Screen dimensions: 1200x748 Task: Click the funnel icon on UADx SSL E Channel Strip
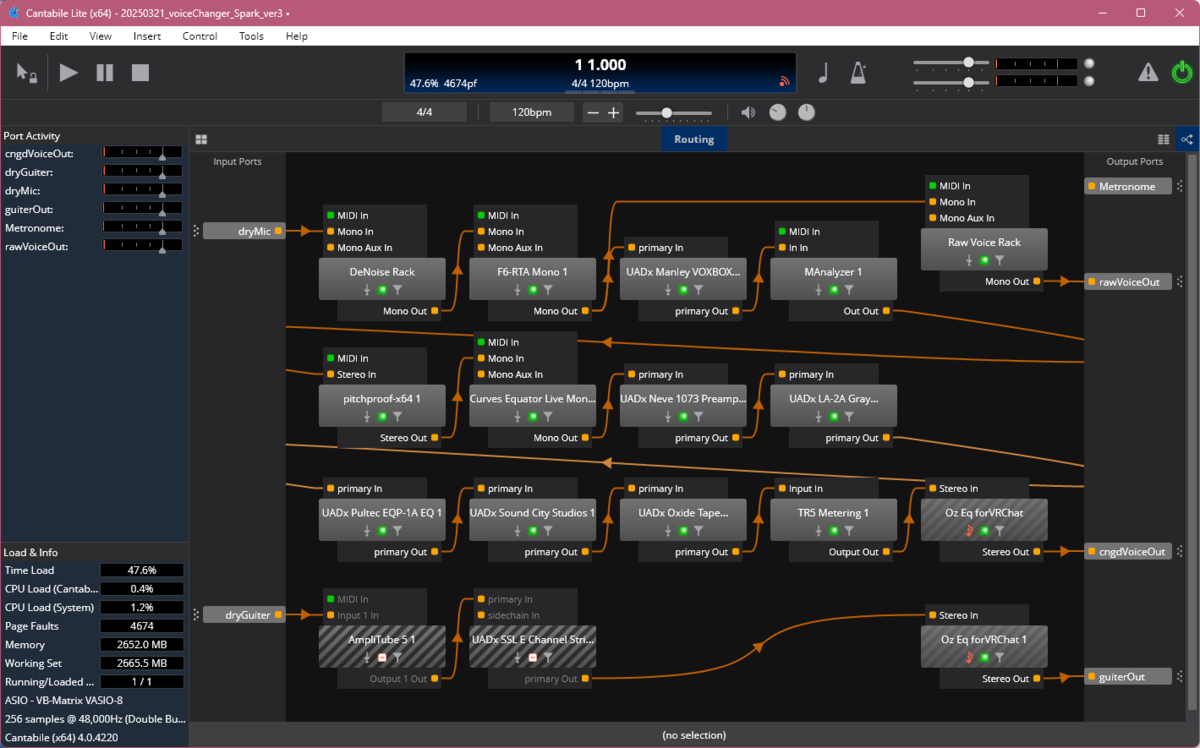point(547,658)
